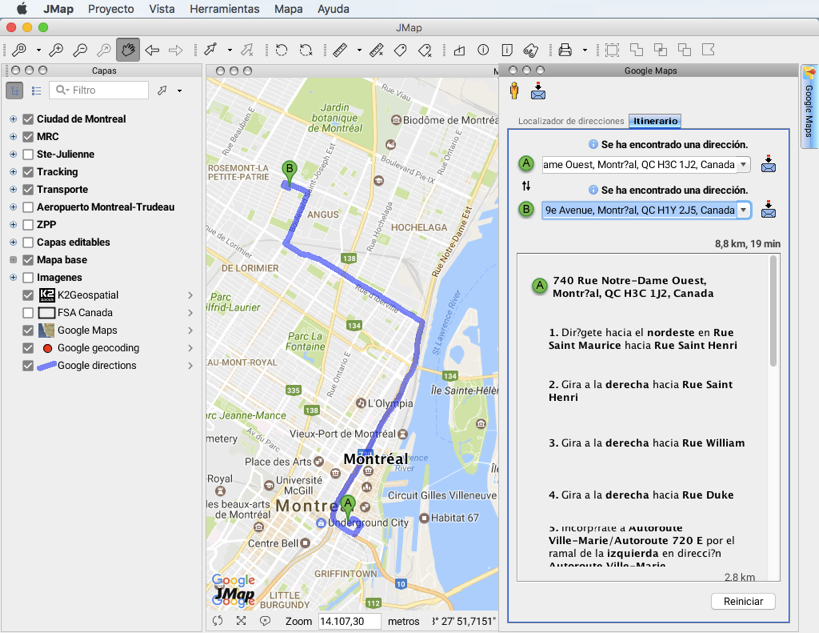Click the itinerary directions vertical scrollbar
Image resolution: width=819 pixels, height=633 pixels.
tap(772, 310)
